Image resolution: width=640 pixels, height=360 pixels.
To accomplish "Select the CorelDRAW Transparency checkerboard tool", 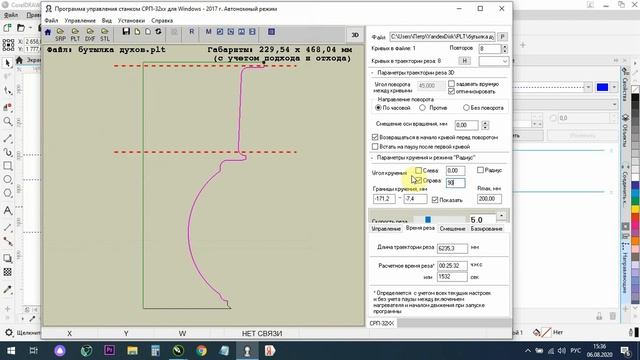I will pos(7,272).
